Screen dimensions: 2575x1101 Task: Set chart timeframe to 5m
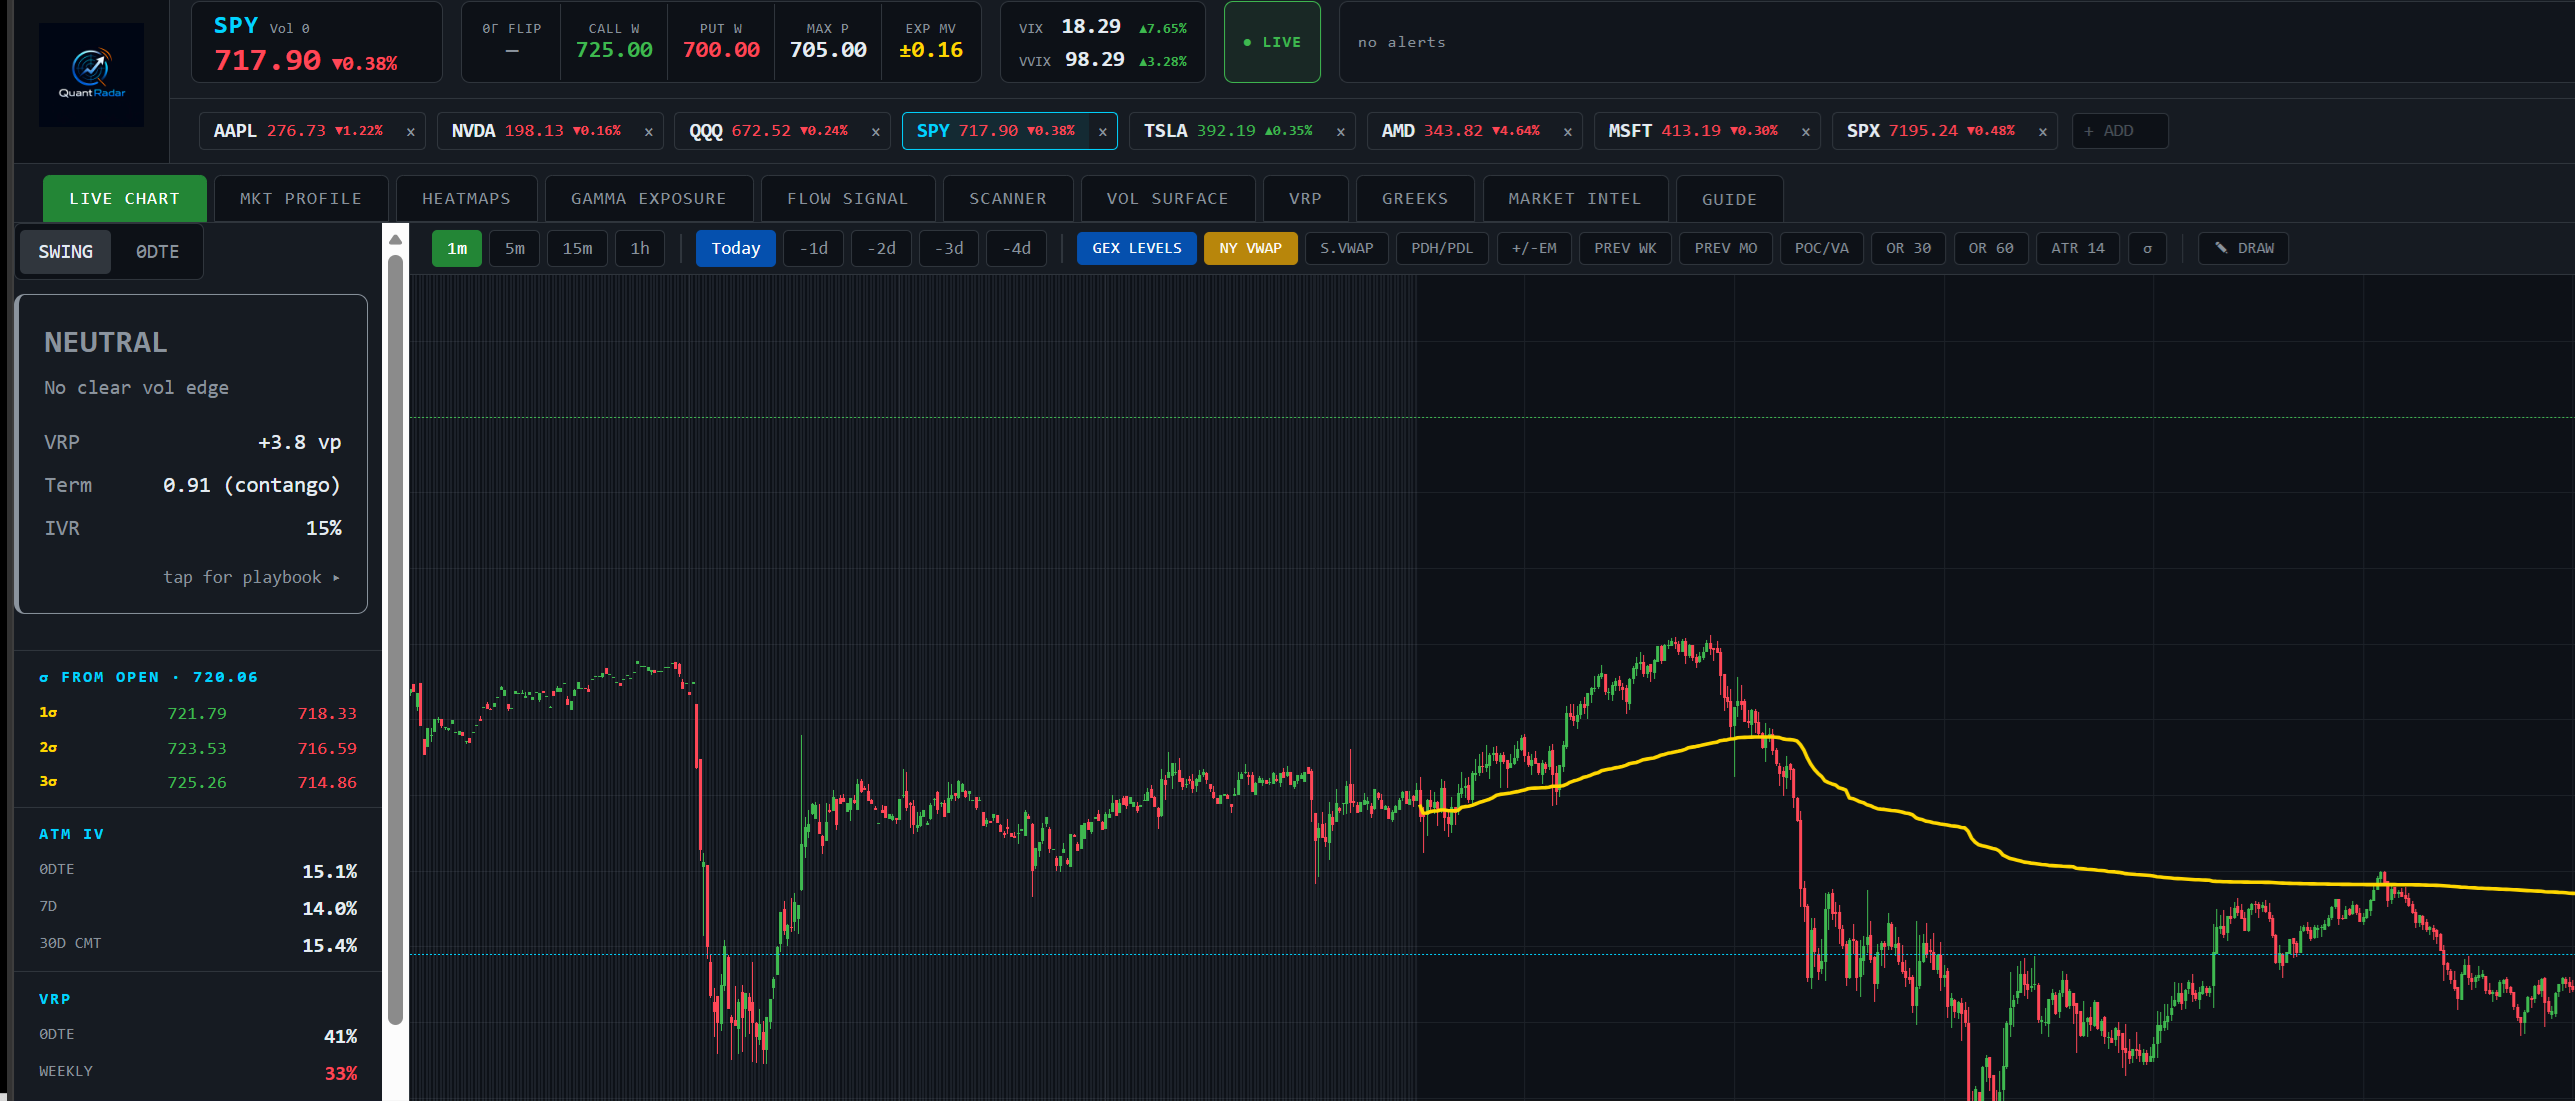[515, 249]
